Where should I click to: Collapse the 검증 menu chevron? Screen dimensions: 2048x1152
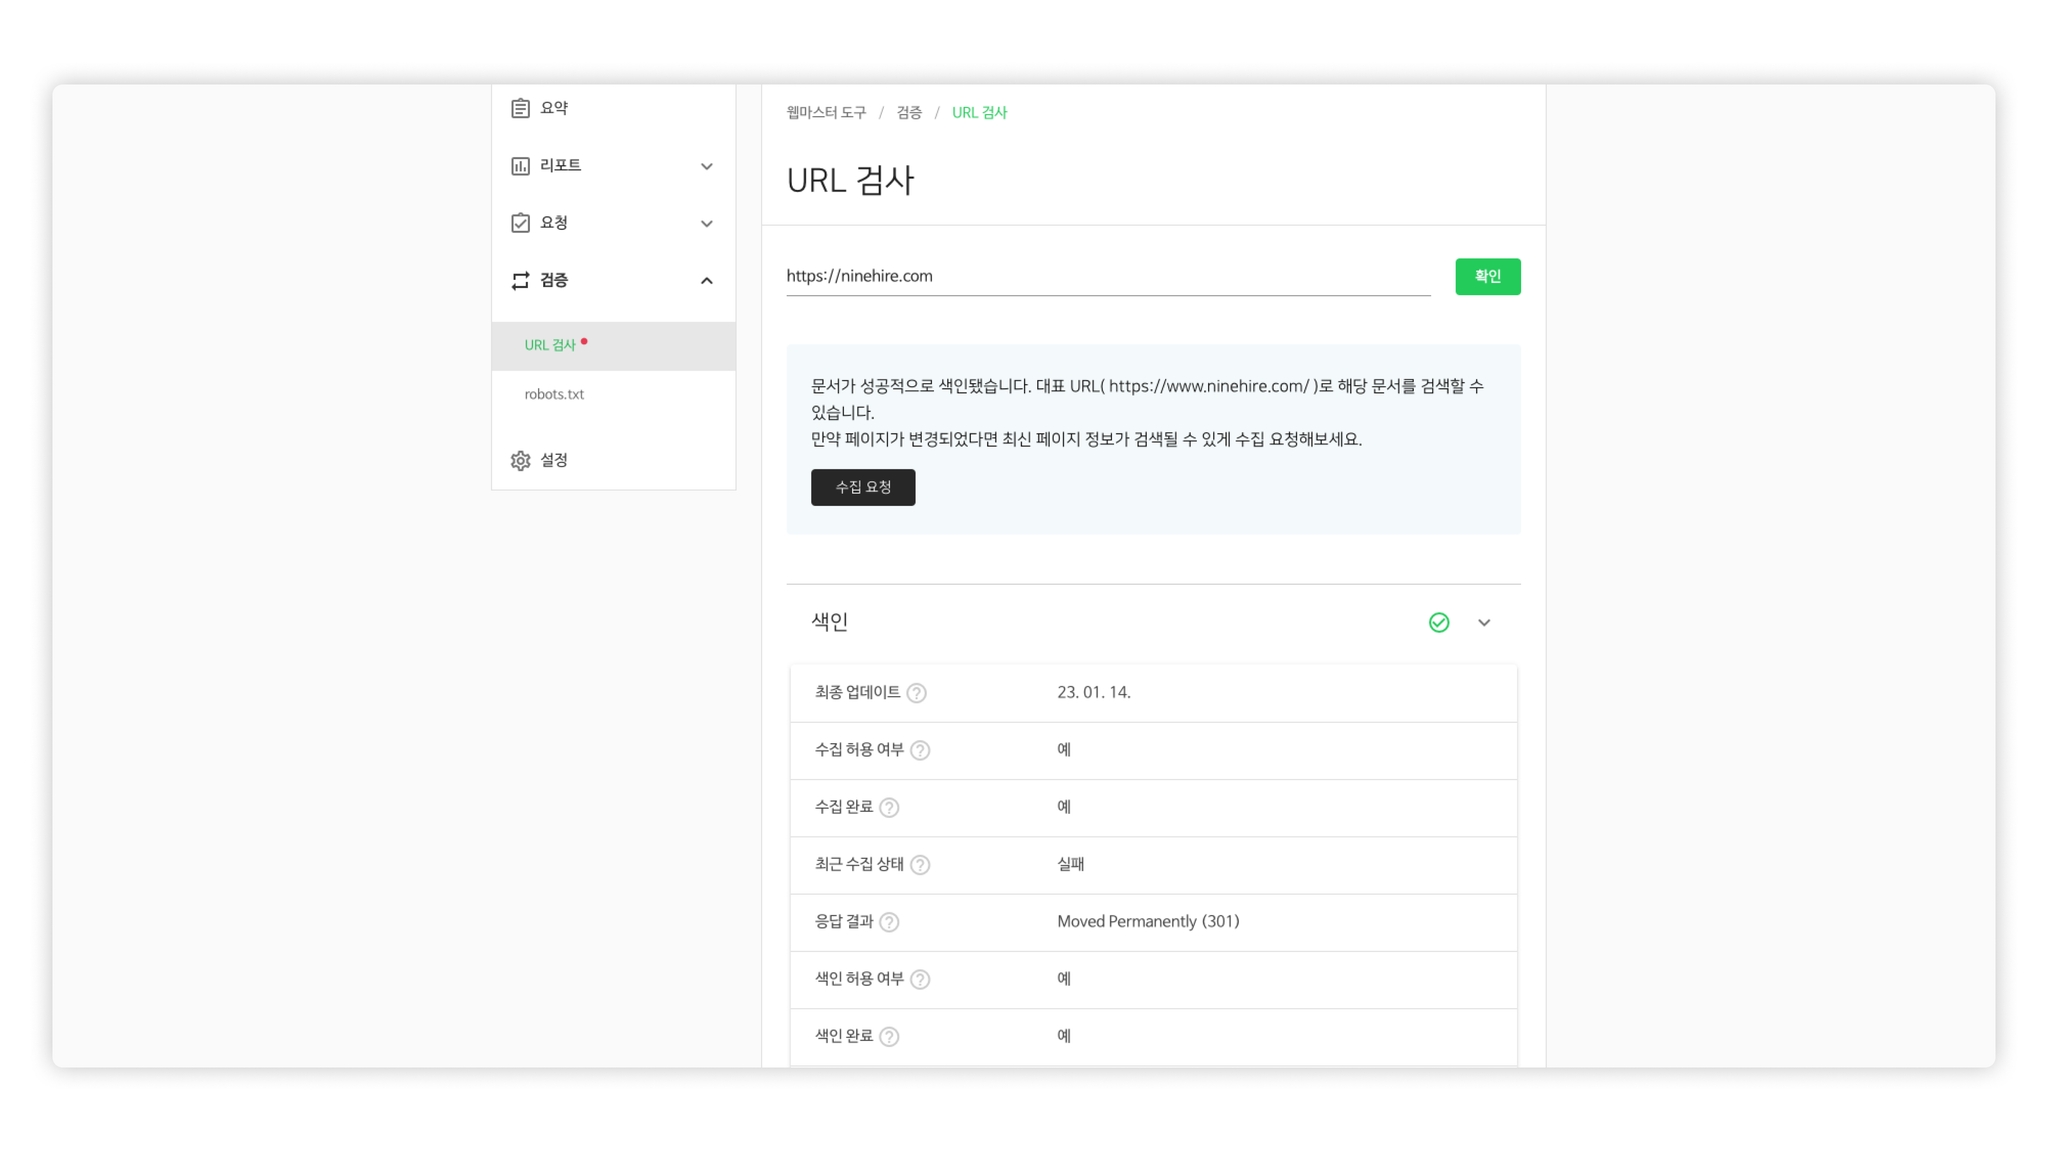coord(706,281)
